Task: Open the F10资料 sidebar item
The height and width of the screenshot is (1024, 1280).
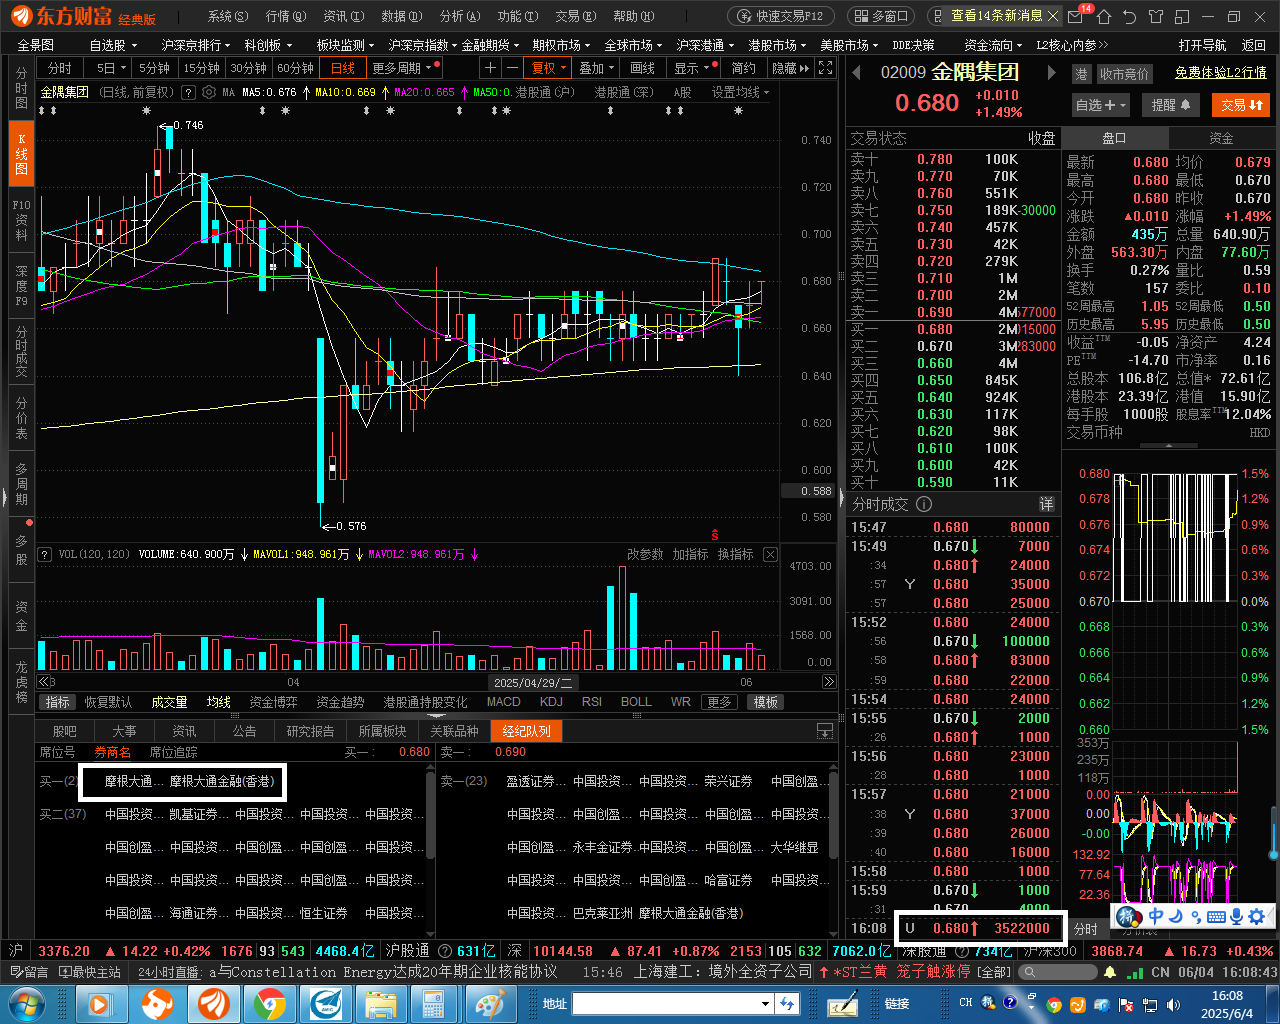Action: (21, 219)
